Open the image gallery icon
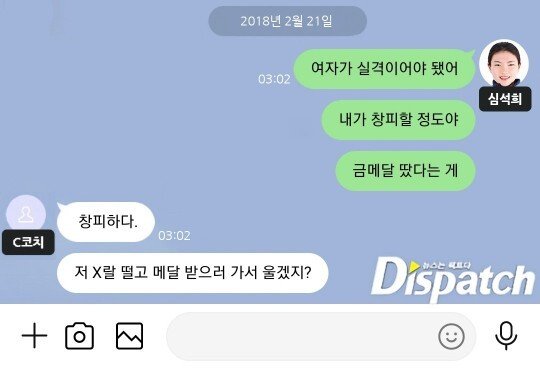The width and height of the screenshot is (540, 368). pyautogui.click(x=129, y=336)
